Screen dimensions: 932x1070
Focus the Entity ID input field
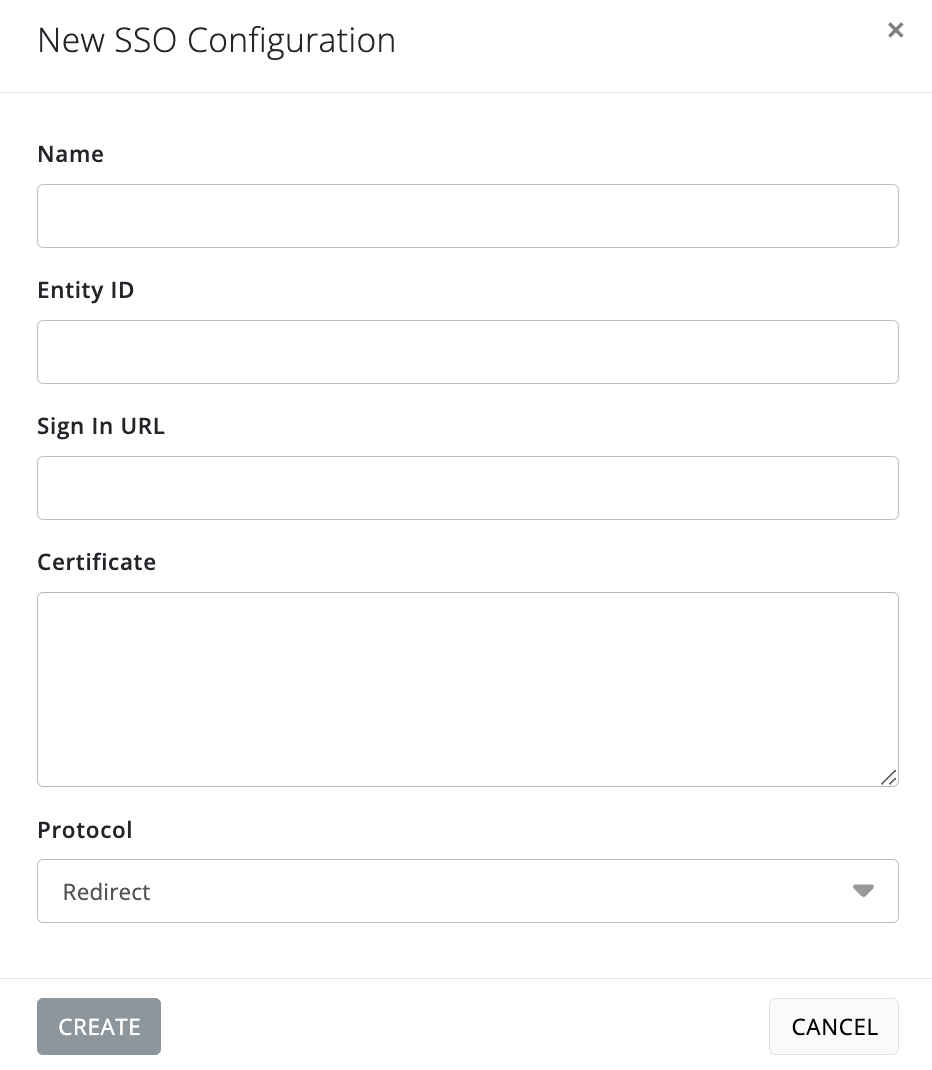pos(467,352)
